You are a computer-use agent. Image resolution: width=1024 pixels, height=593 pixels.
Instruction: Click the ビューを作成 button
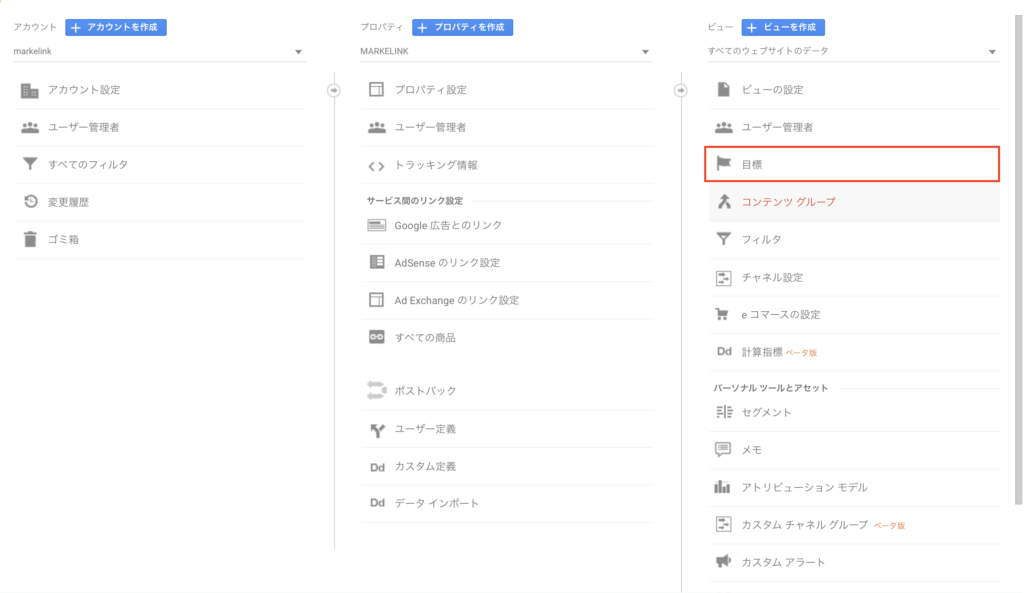click(783, 27)
